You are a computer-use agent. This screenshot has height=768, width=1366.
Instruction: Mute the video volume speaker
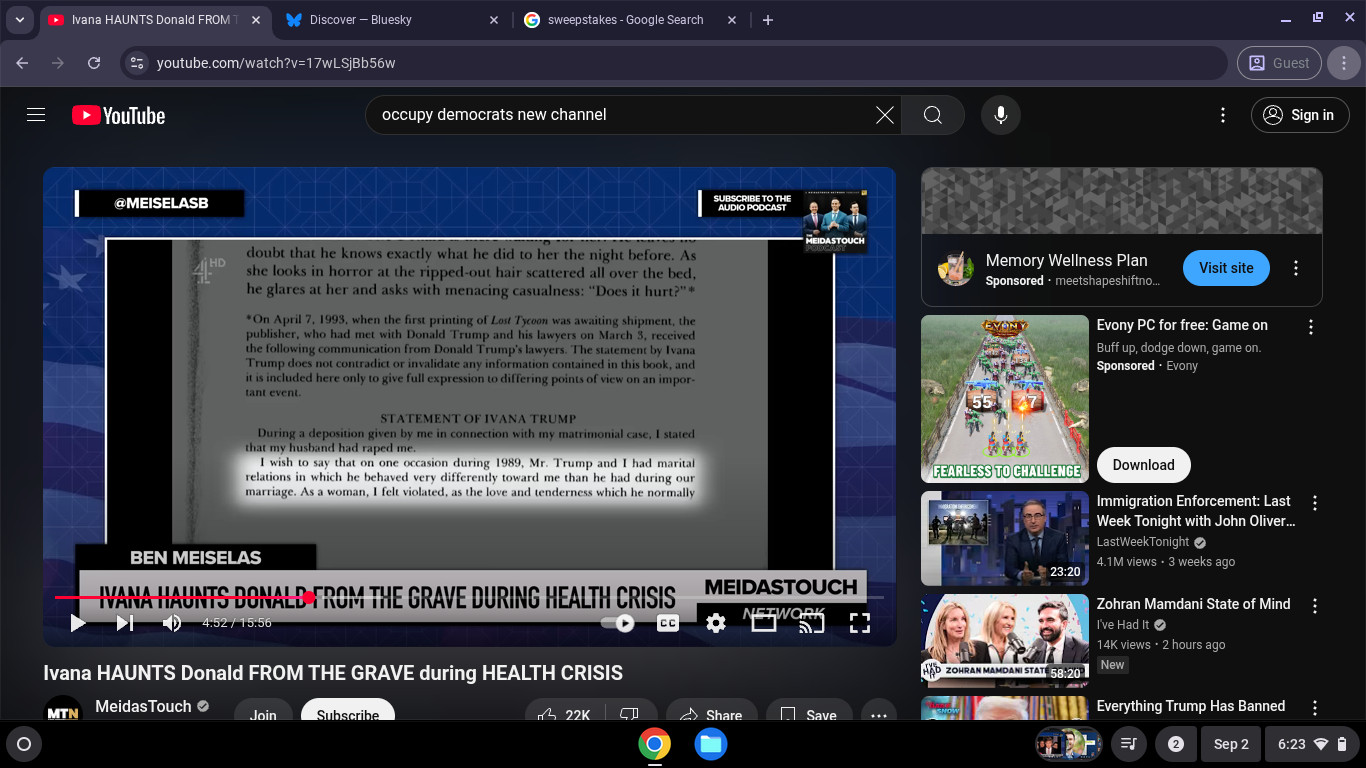pyautogui.click(x=172, y=623)
